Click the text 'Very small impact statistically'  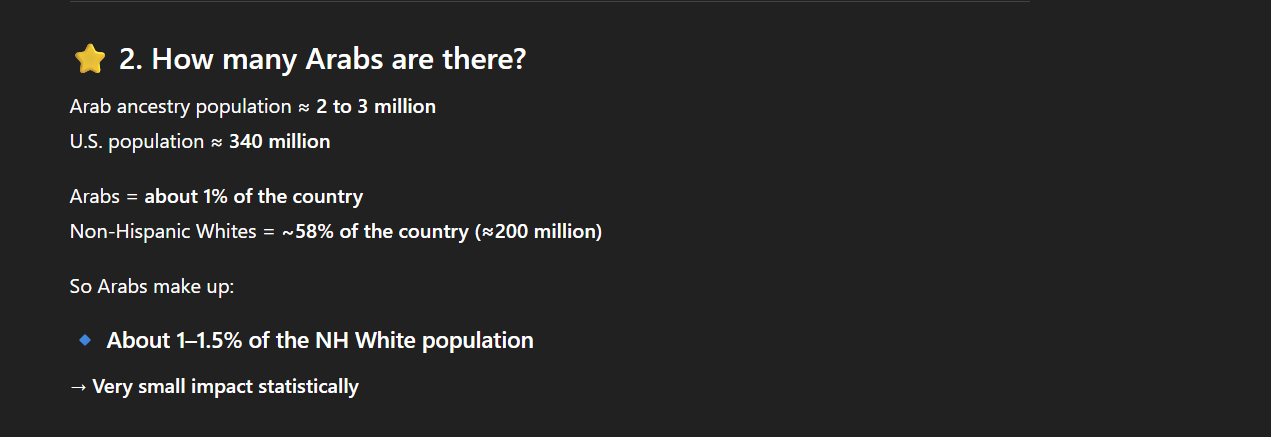pyautogui.click(x=225, y=387)
